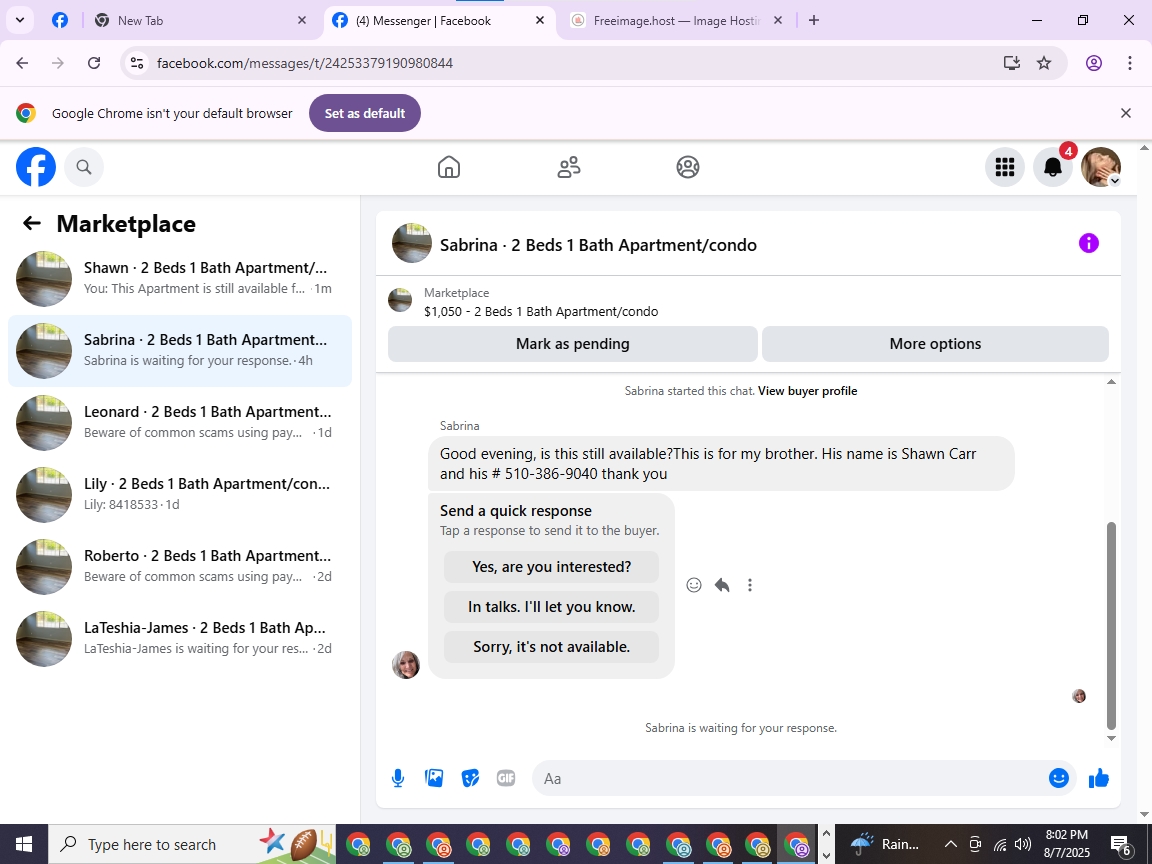Image resolution: width=1152 pixels, height=864 pixels.
Task: Switch to the Freeimage.host browser tab
Action: [x=676, y=21]
